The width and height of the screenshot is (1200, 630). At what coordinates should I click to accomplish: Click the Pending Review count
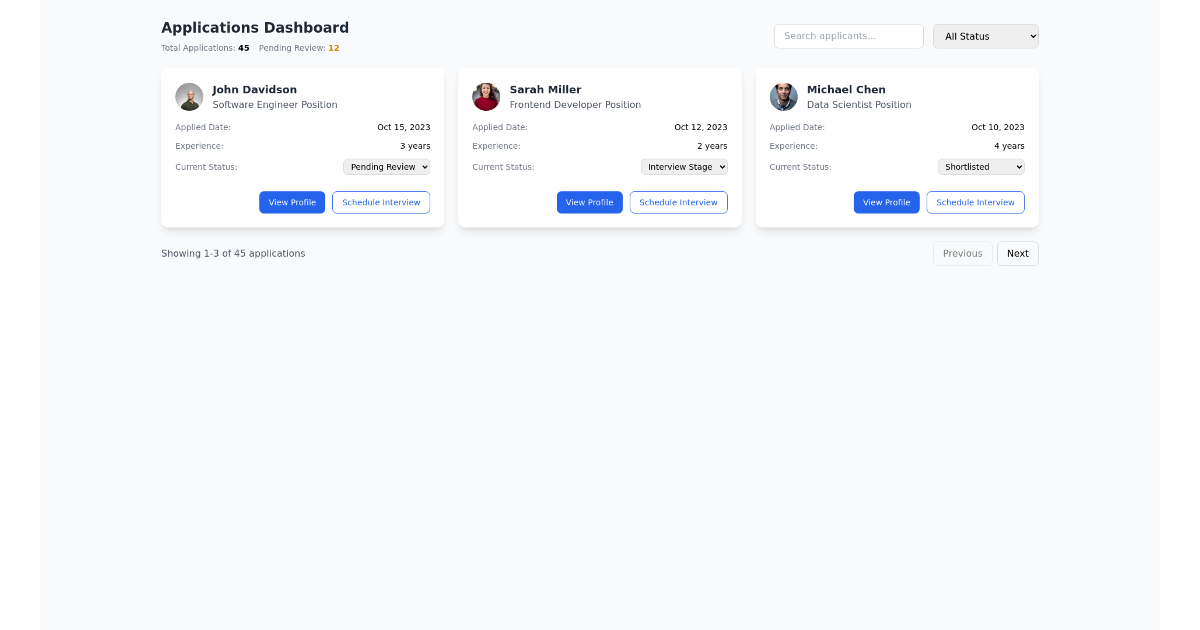click(x=333, y=47)
